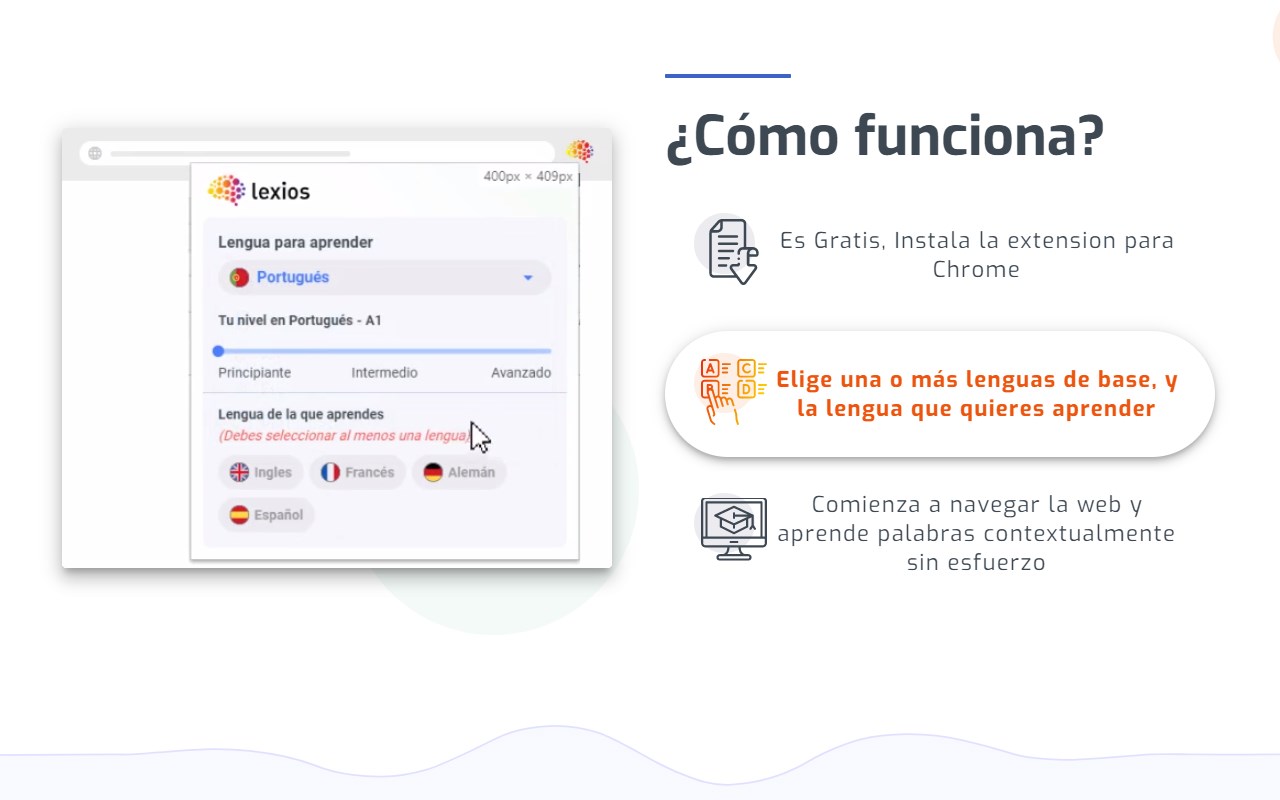
Task: Click the browser address bar field
Action: [x=317, y=153]
